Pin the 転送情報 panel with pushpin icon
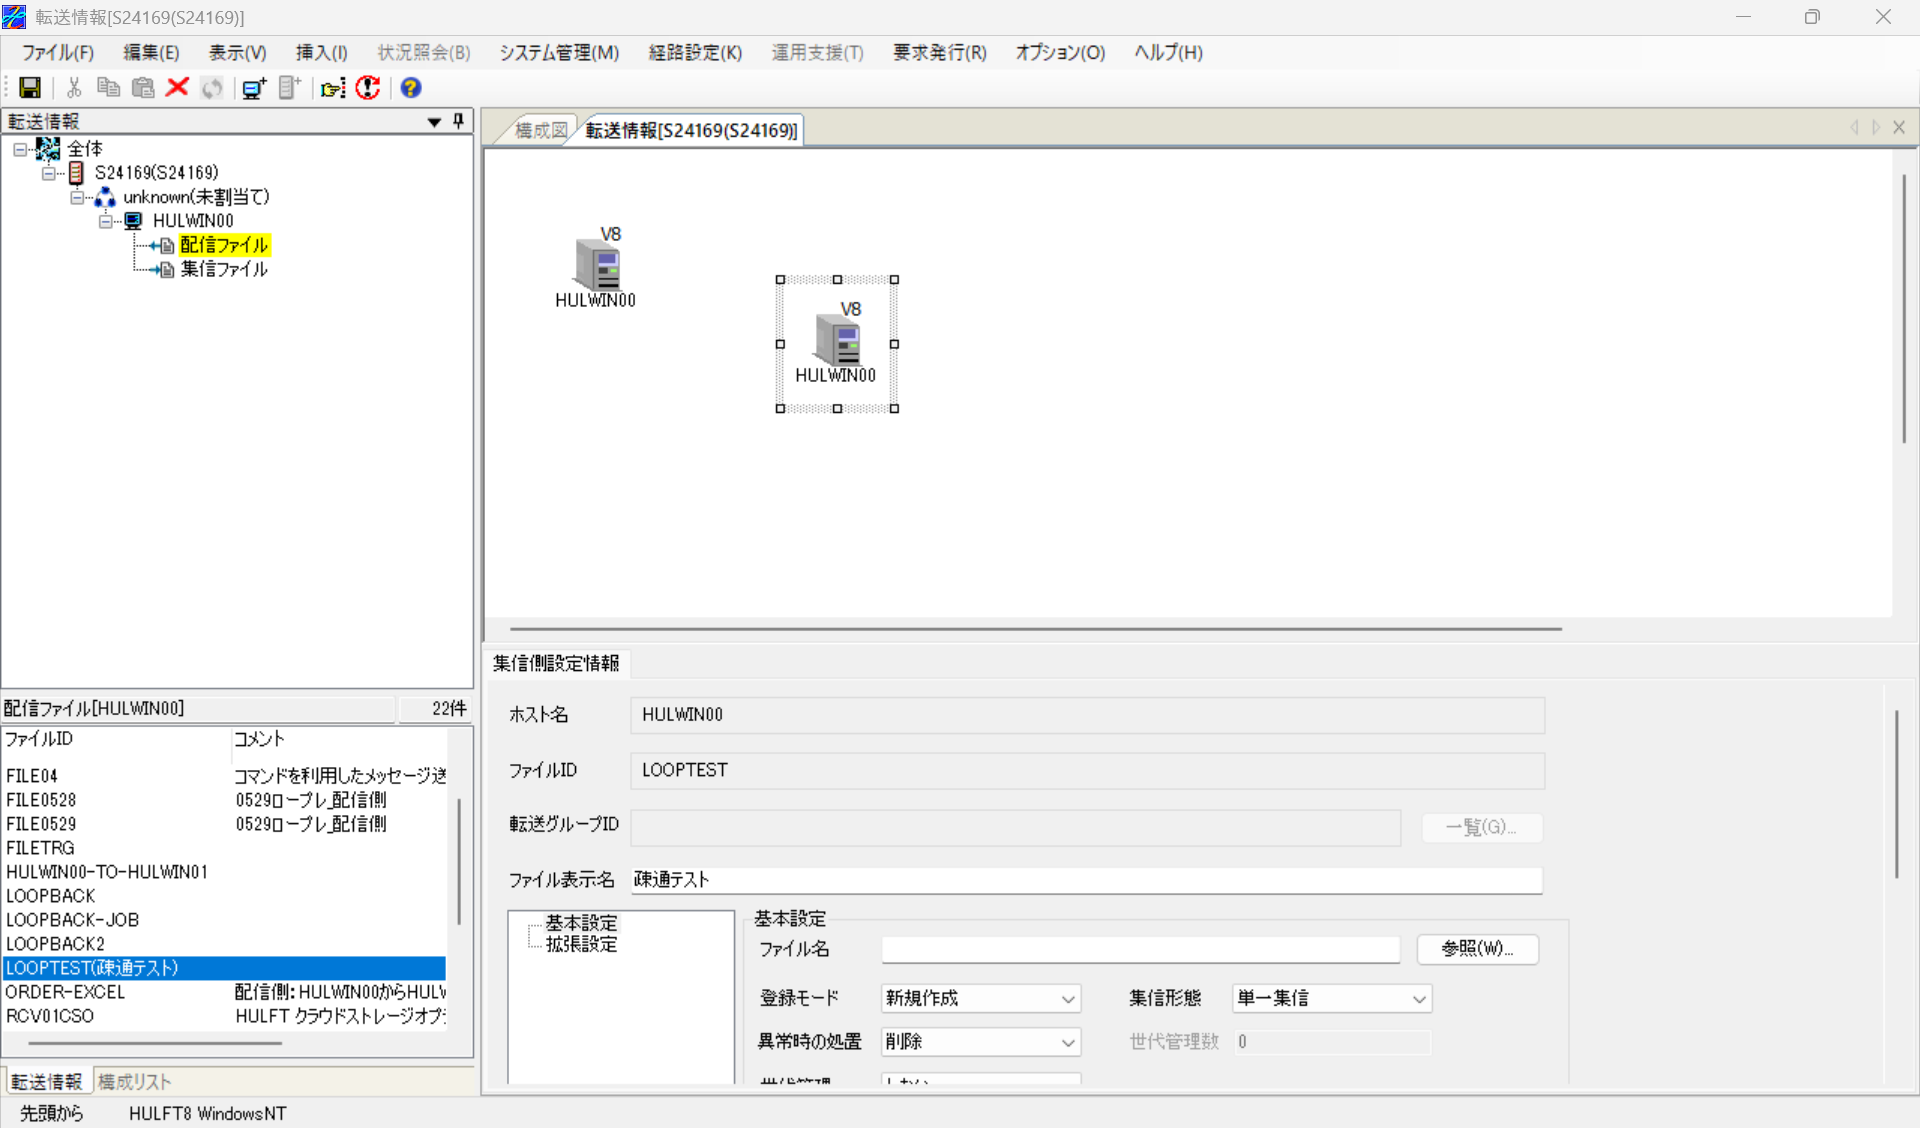The height and width of the screenshot is (1128, 1920). (x=459, y=121)
